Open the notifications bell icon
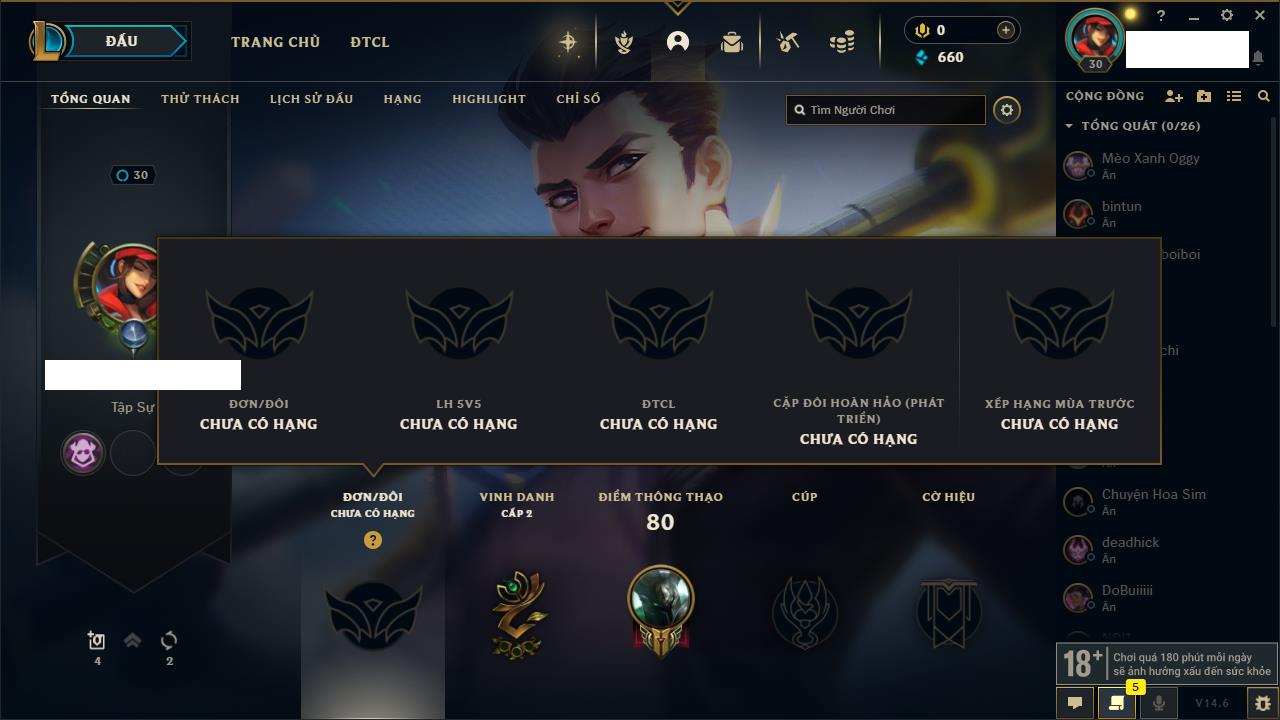The width and height of the screenshot is (1280, 720). 1257,58
